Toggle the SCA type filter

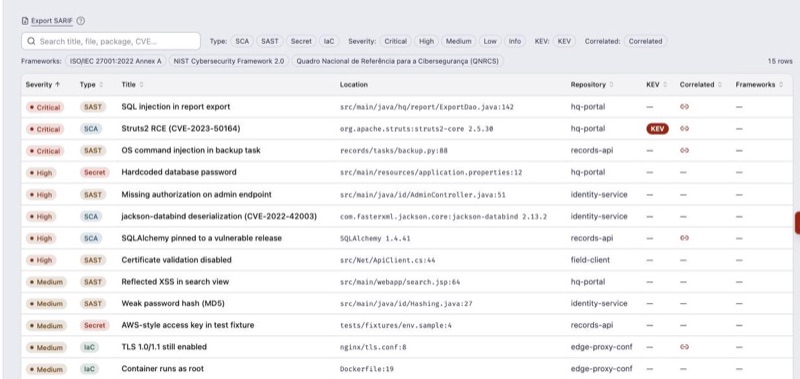click(x=242, y=41)
